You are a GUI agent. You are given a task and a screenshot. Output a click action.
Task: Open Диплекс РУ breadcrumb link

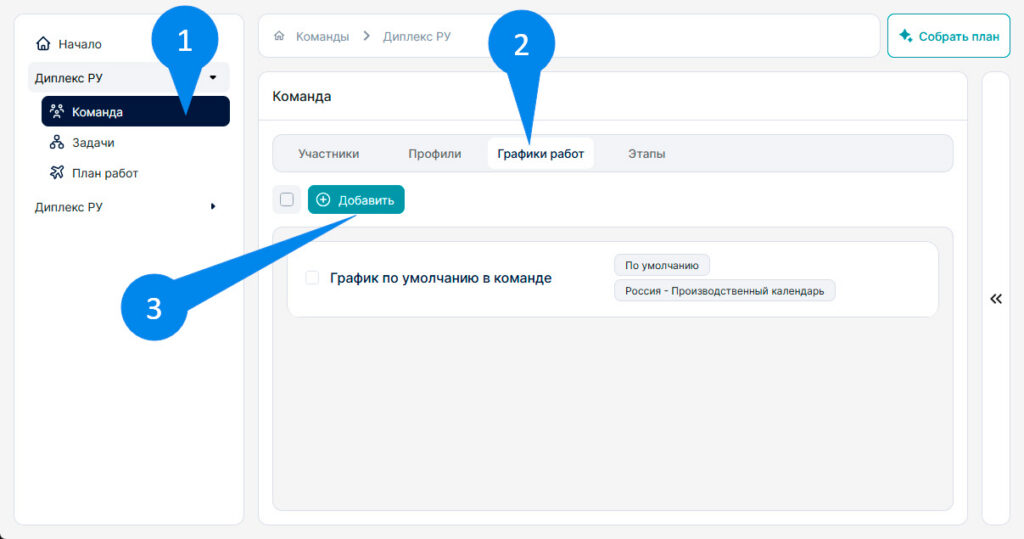point(417,37)
